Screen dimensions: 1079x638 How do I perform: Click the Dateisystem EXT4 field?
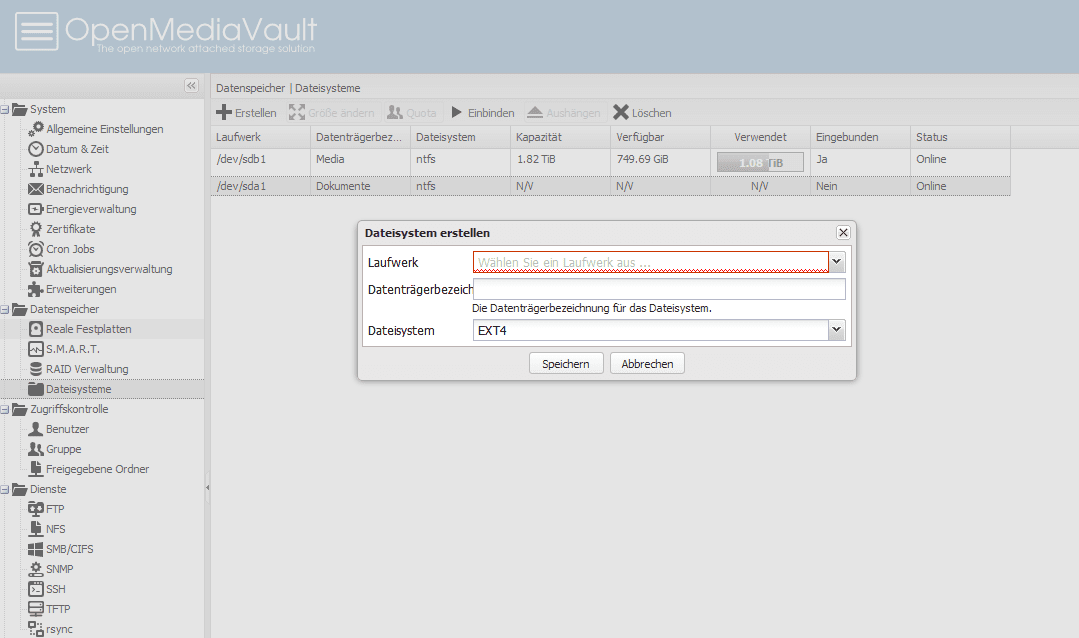pyautogui.click(x=651, y=330)
